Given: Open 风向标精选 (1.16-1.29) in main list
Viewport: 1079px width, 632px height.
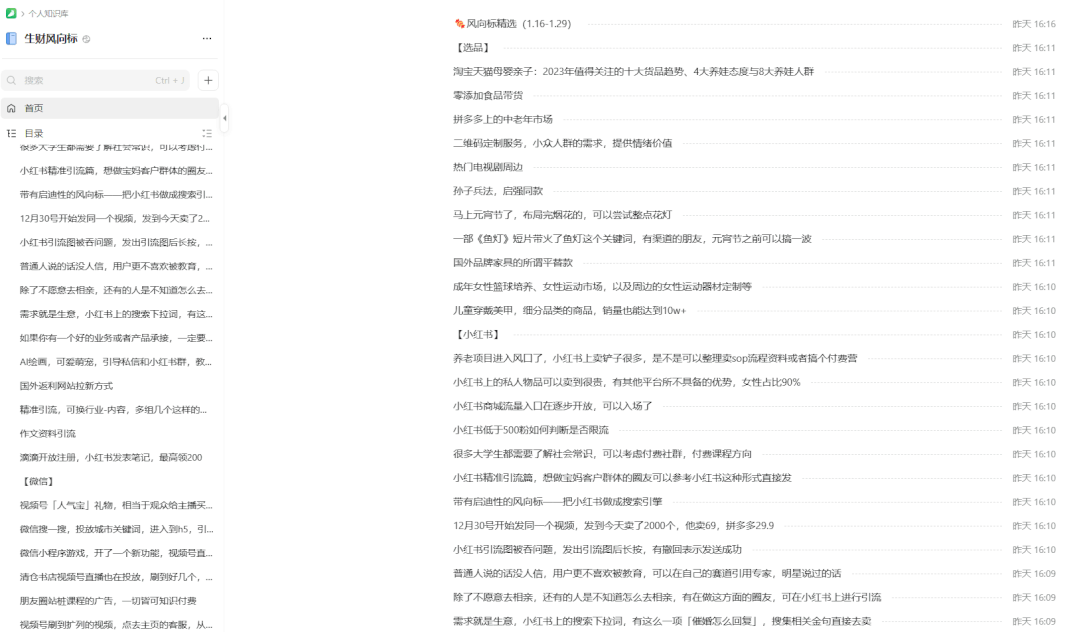Looking at the screenshot, I should (x=513, y=23).
